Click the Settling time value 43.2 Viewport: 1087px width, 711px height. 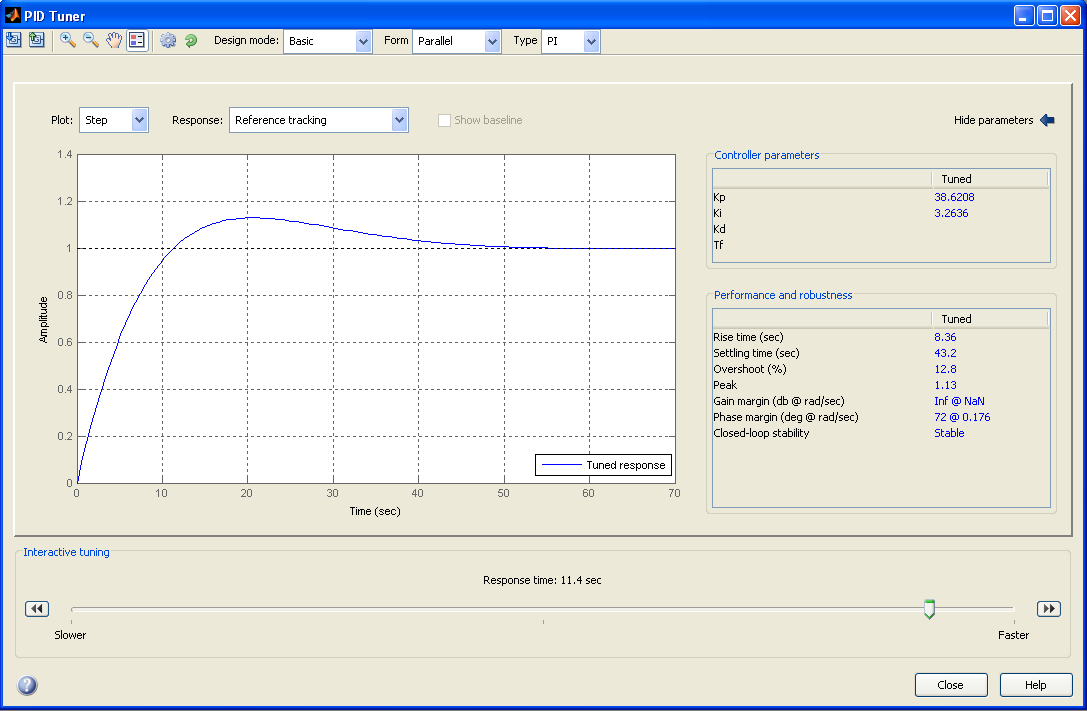pyautogui.click(x=945, y=353)
